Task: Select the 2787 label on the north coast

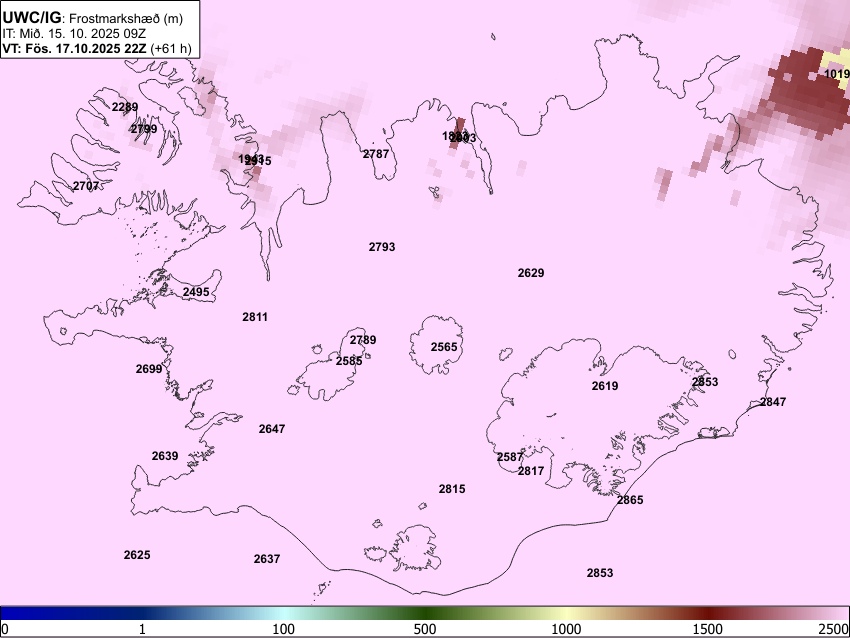Action: pyautogui.click(x=376, y=153)
